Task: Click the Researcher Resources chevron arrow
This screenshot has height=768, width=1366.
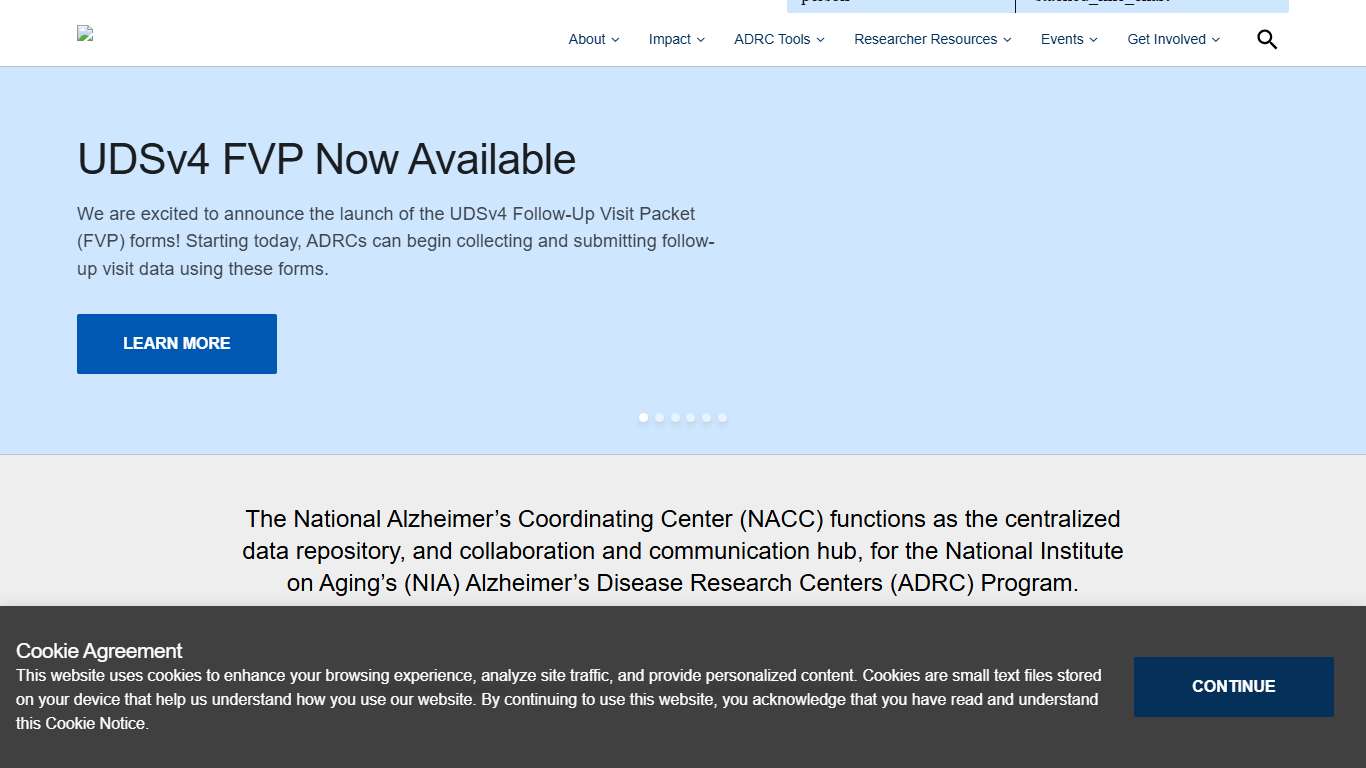Action: [1007, 40]
